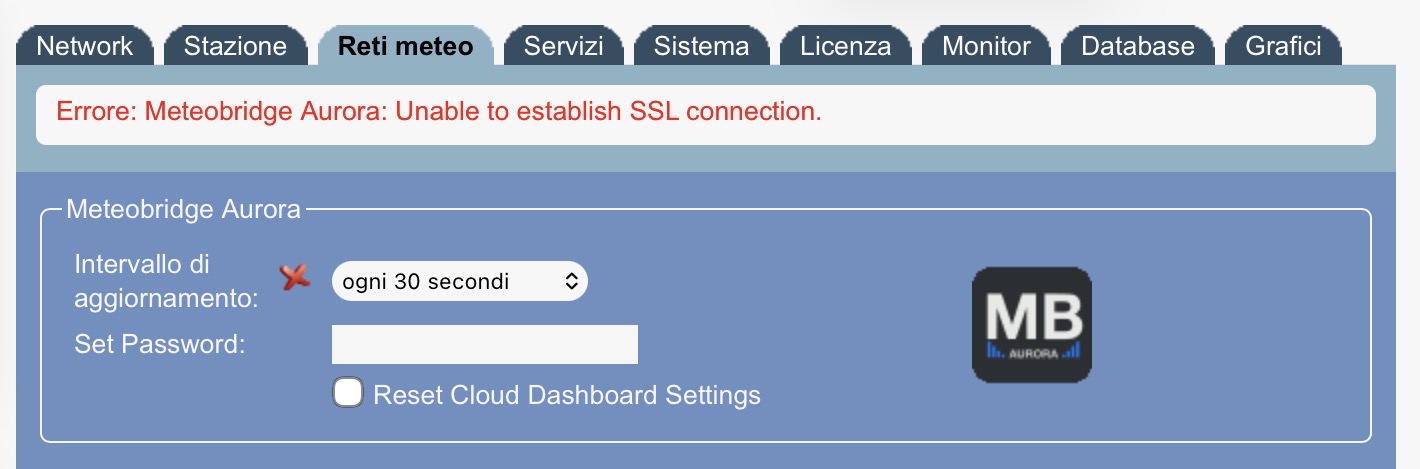Viewport: 1420px width, 469px height.
Task: Click the Meteobridge Aurora section title
Action: coord(183,210)
